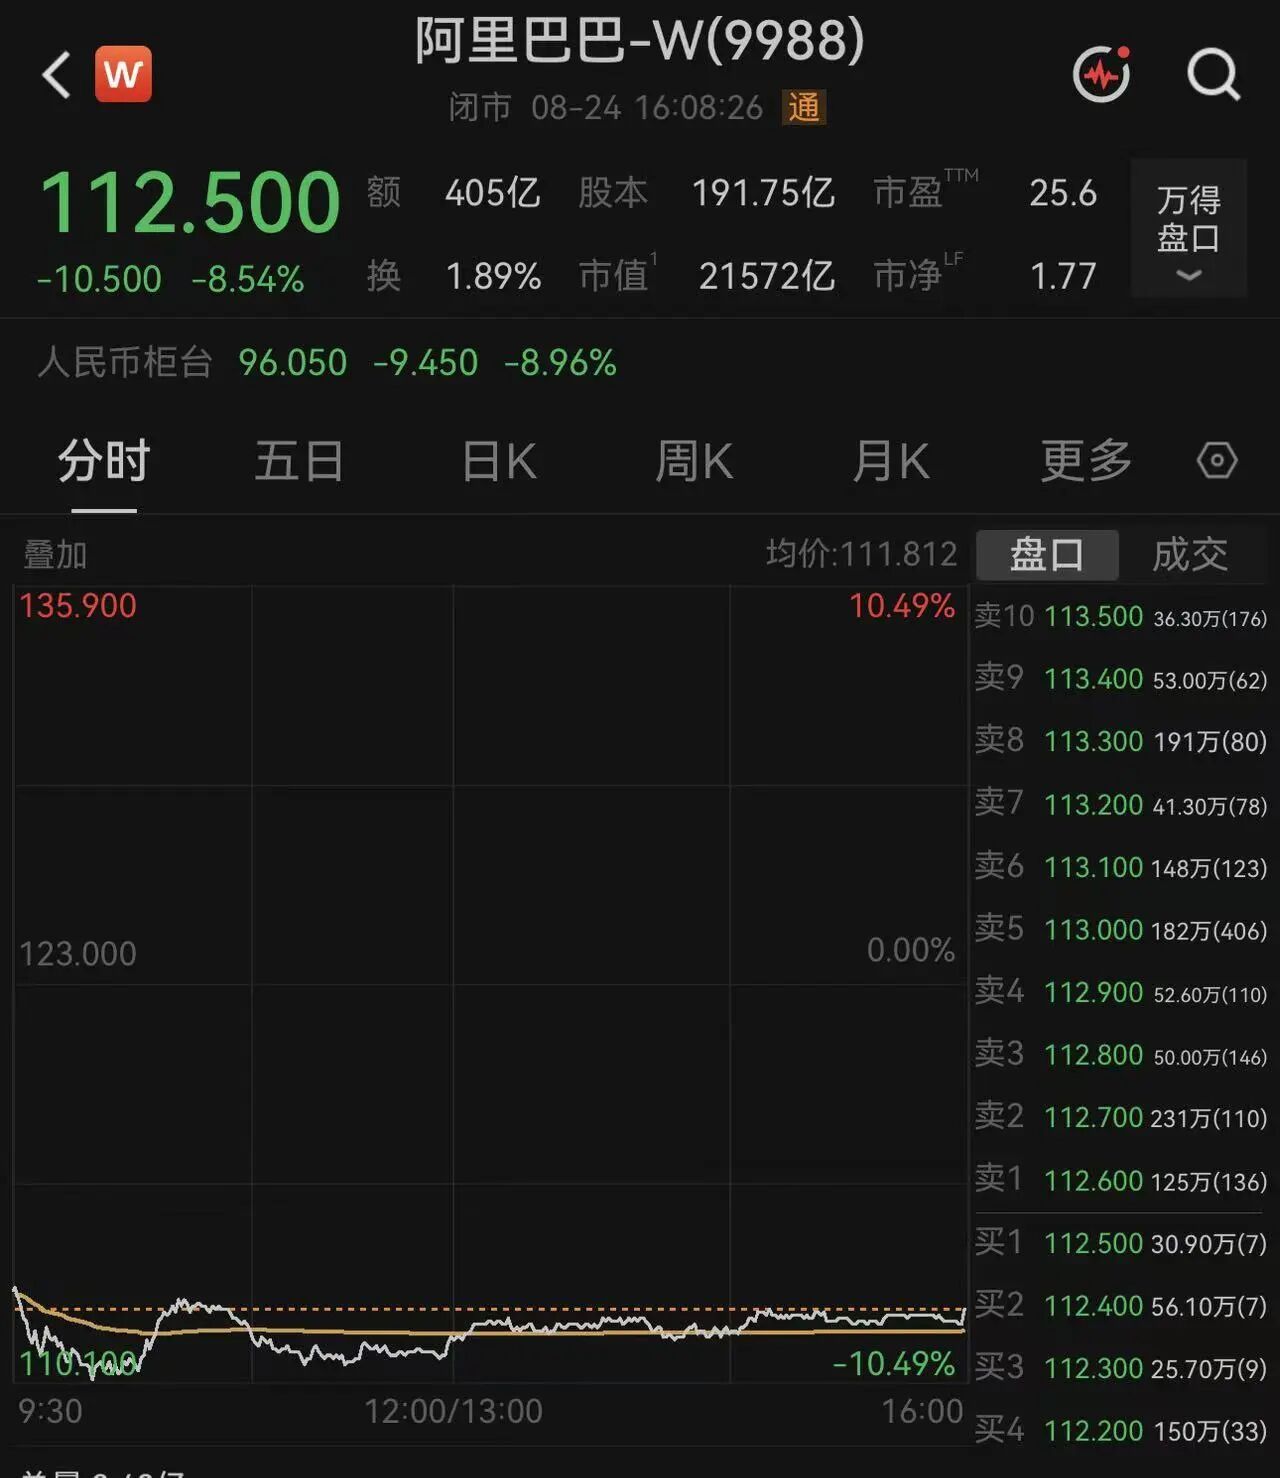Viewport: 1280px width, 1478px height.
Task: Tap the closed-market timestamp 08-24 16:08:26
Action: [647, 107]
